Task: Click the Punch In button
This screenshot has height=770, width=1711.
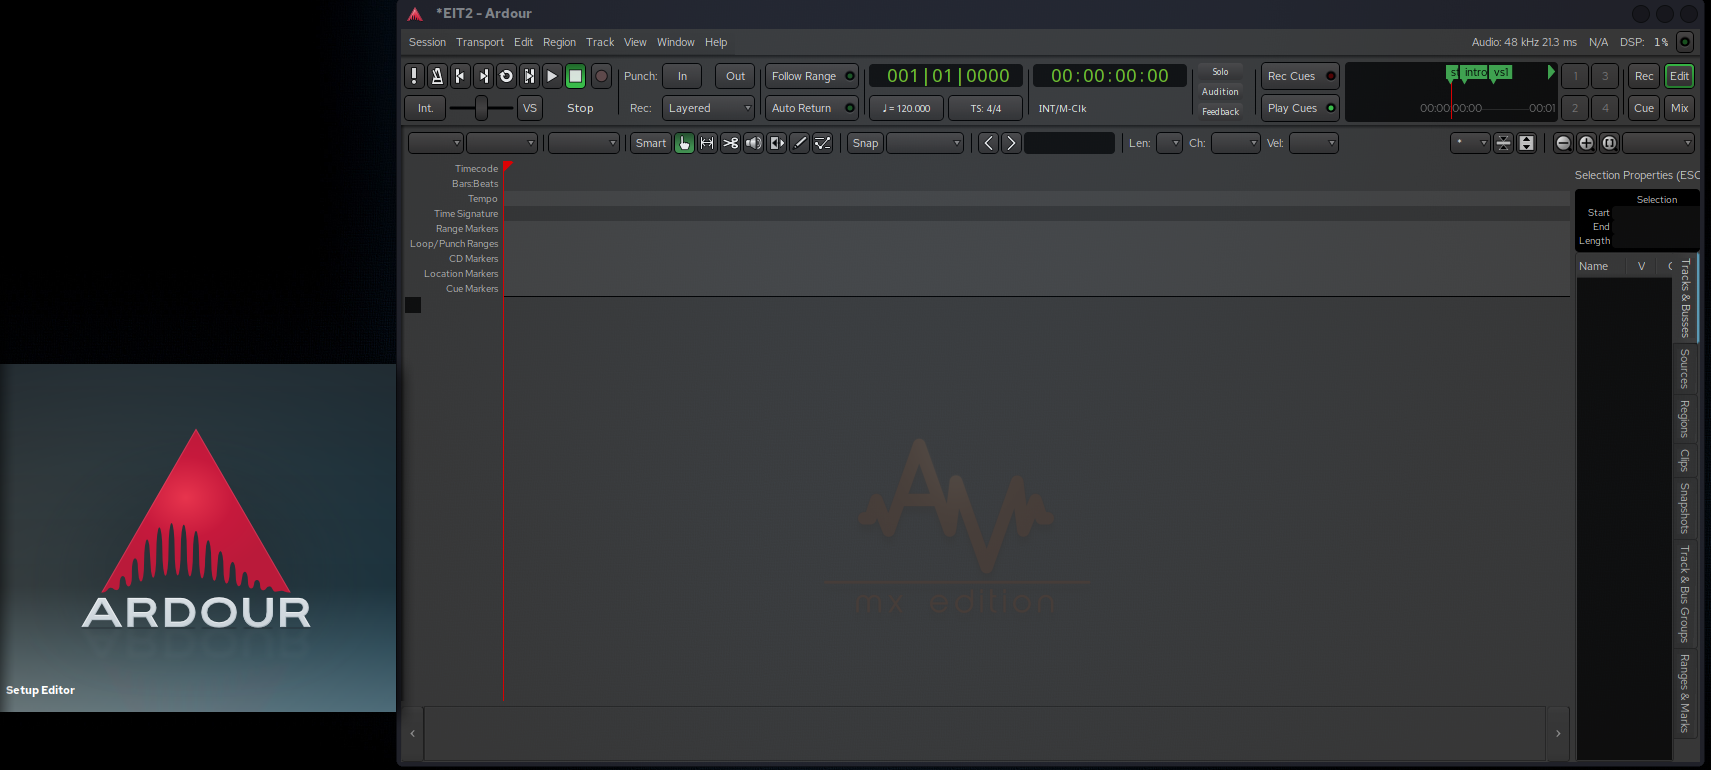Action: click(682, 76)
